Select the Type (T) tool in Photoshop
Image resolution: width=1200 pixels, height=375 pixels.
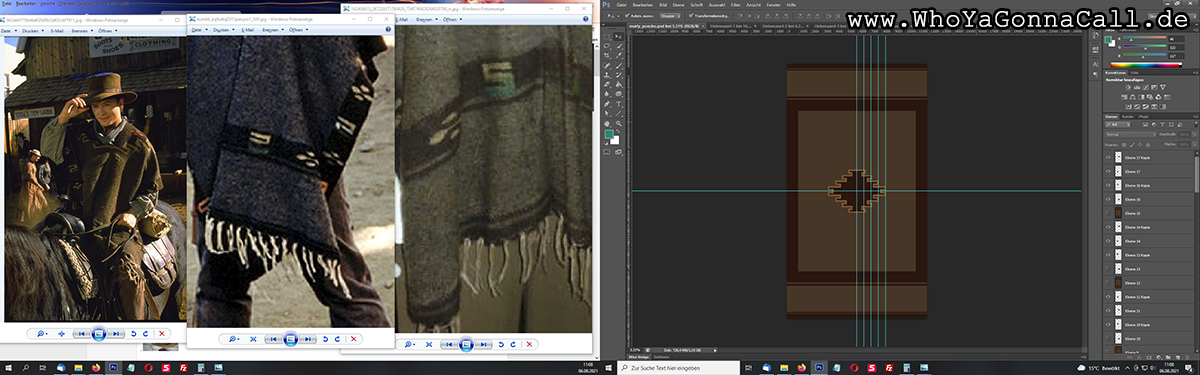pos(618,104)
